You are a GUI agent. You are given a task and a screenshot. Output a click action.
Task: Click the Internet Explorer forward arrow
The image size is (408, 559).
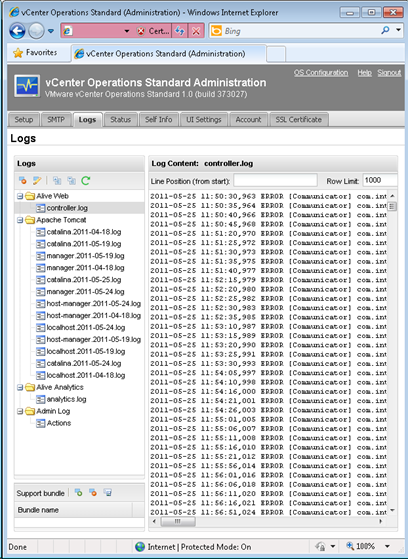[36, 31]
